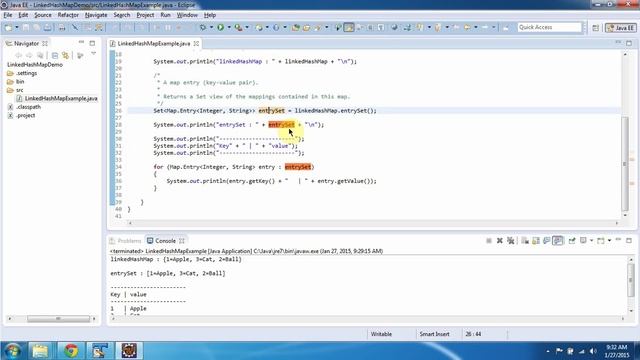Close the LinkedHashMapExample.java editor tab
The image size is (640, 360).
[196, 43]
